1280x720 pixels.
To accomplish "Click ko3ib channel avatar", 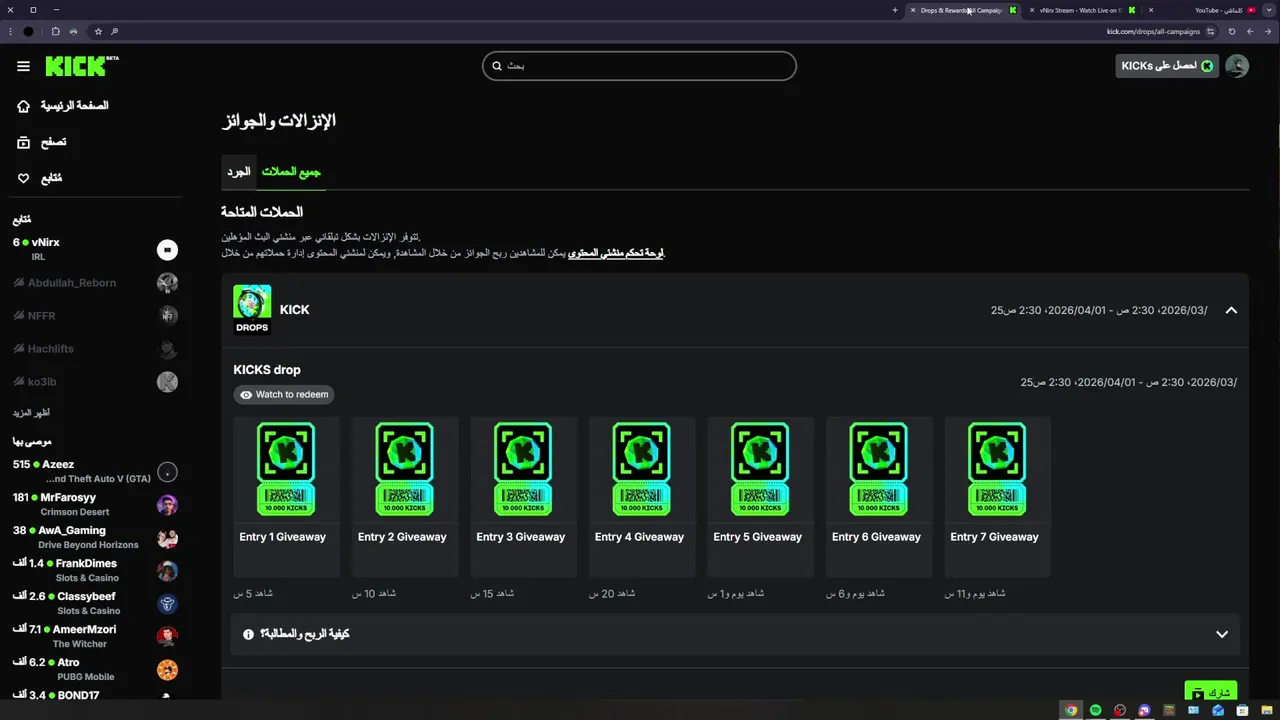I will pyautogui.click(x=167, y=382).
